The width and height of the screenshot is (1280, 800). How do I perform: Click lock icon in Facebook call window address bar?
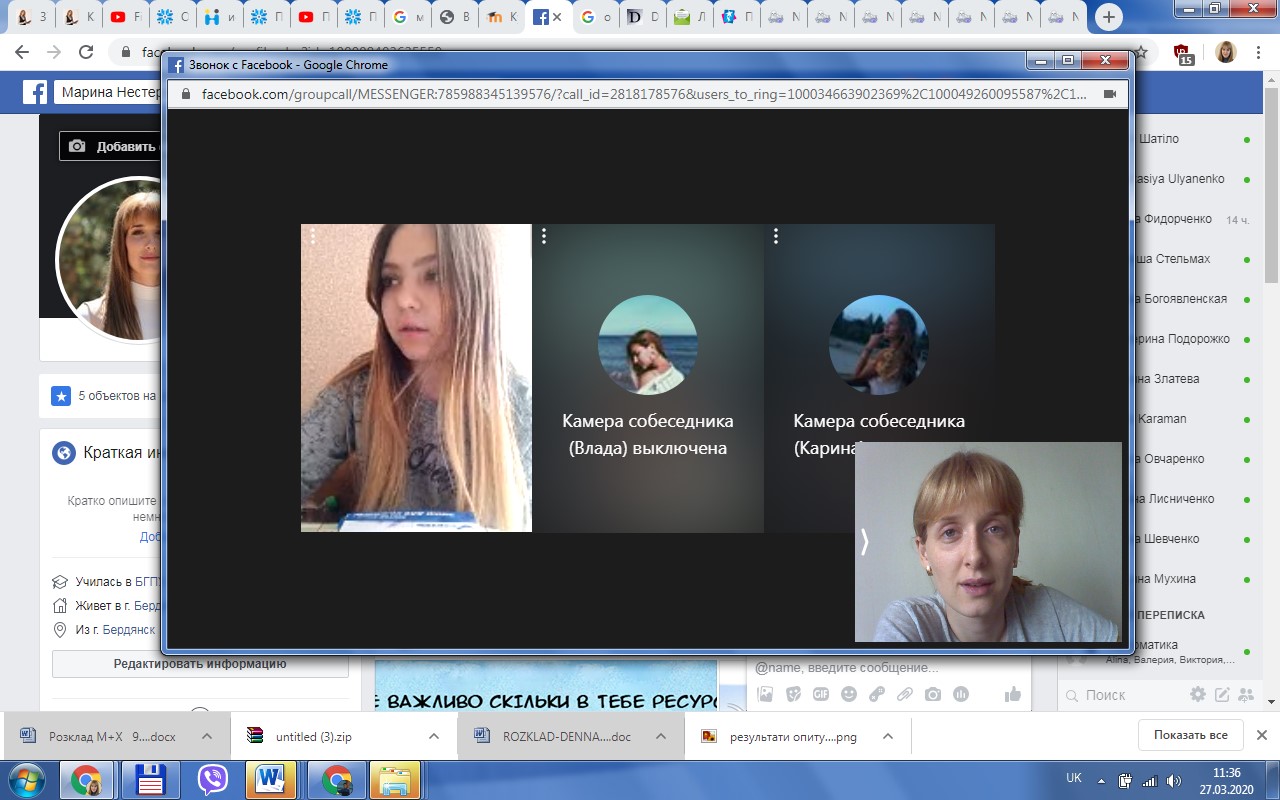[184, 94]
